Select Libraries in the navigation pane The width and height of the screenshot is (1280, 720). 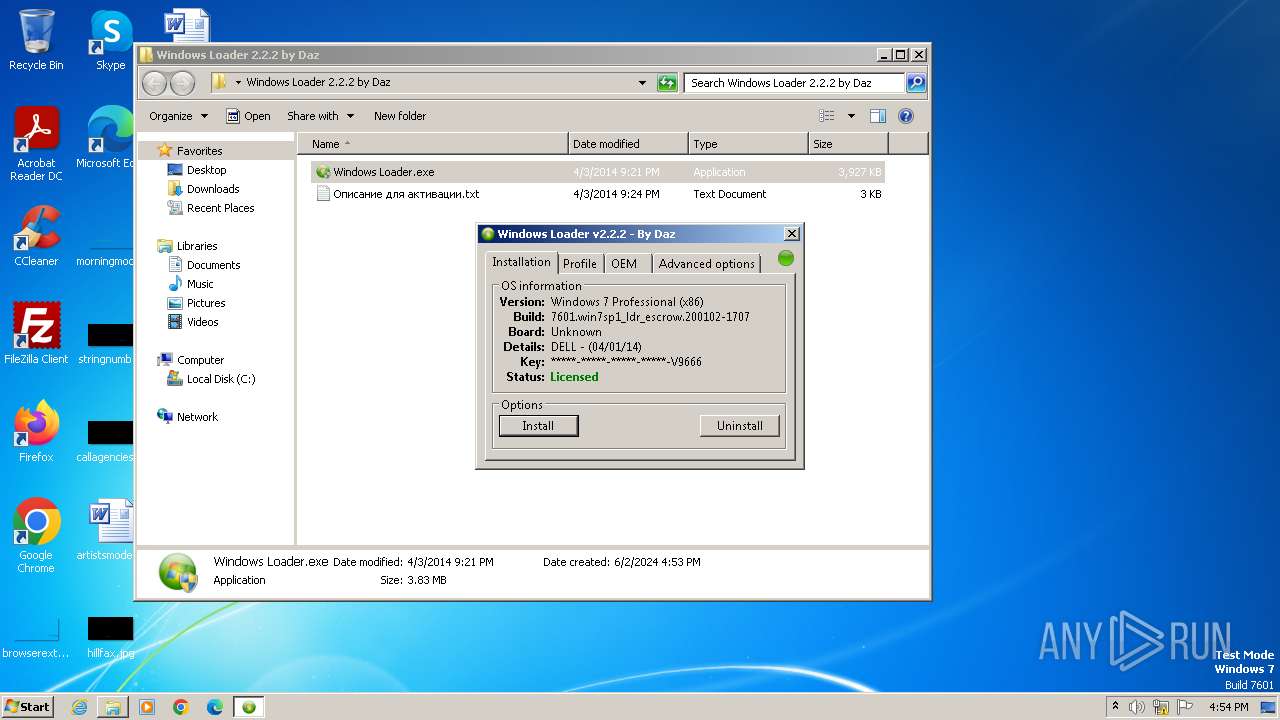(197, 246)
